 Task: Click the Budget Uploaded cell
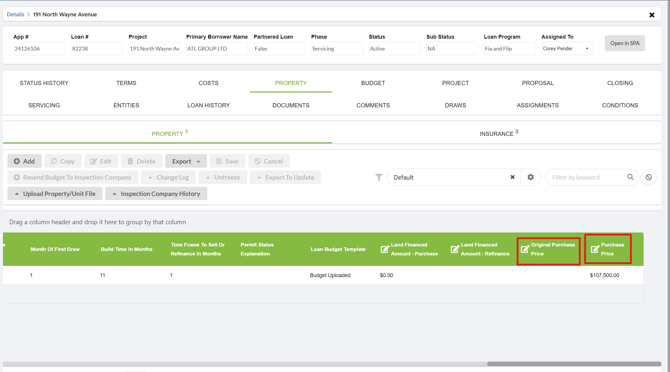pyautogui.click(x=330, y=275)
